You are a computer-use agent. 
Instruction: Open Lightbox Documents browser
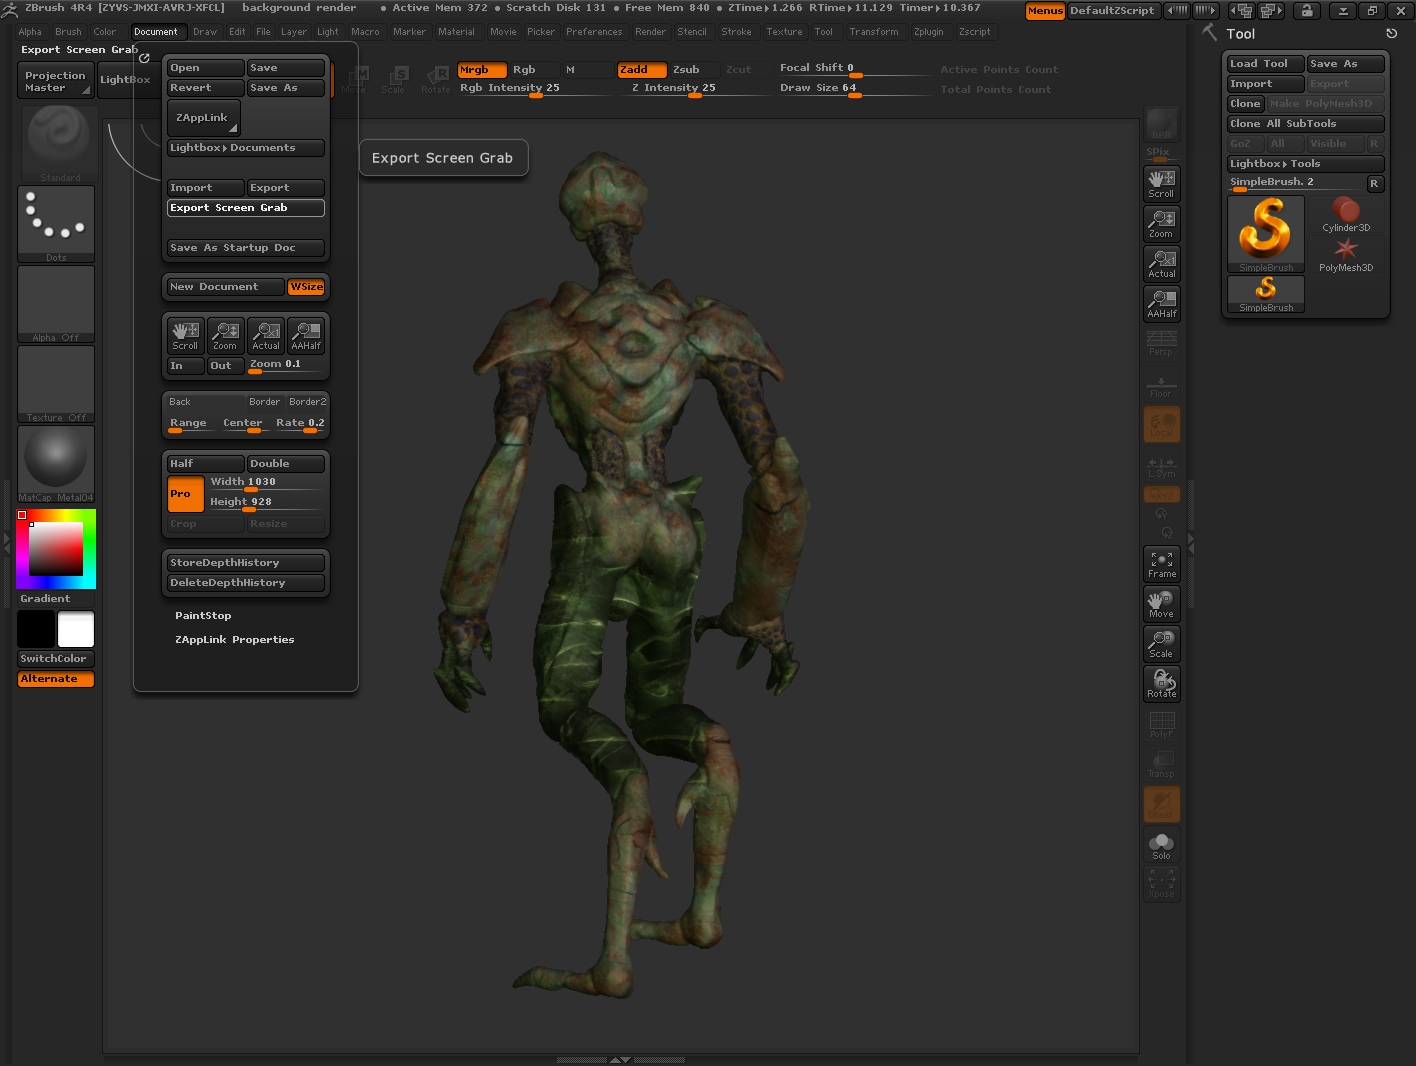[246, 148]
